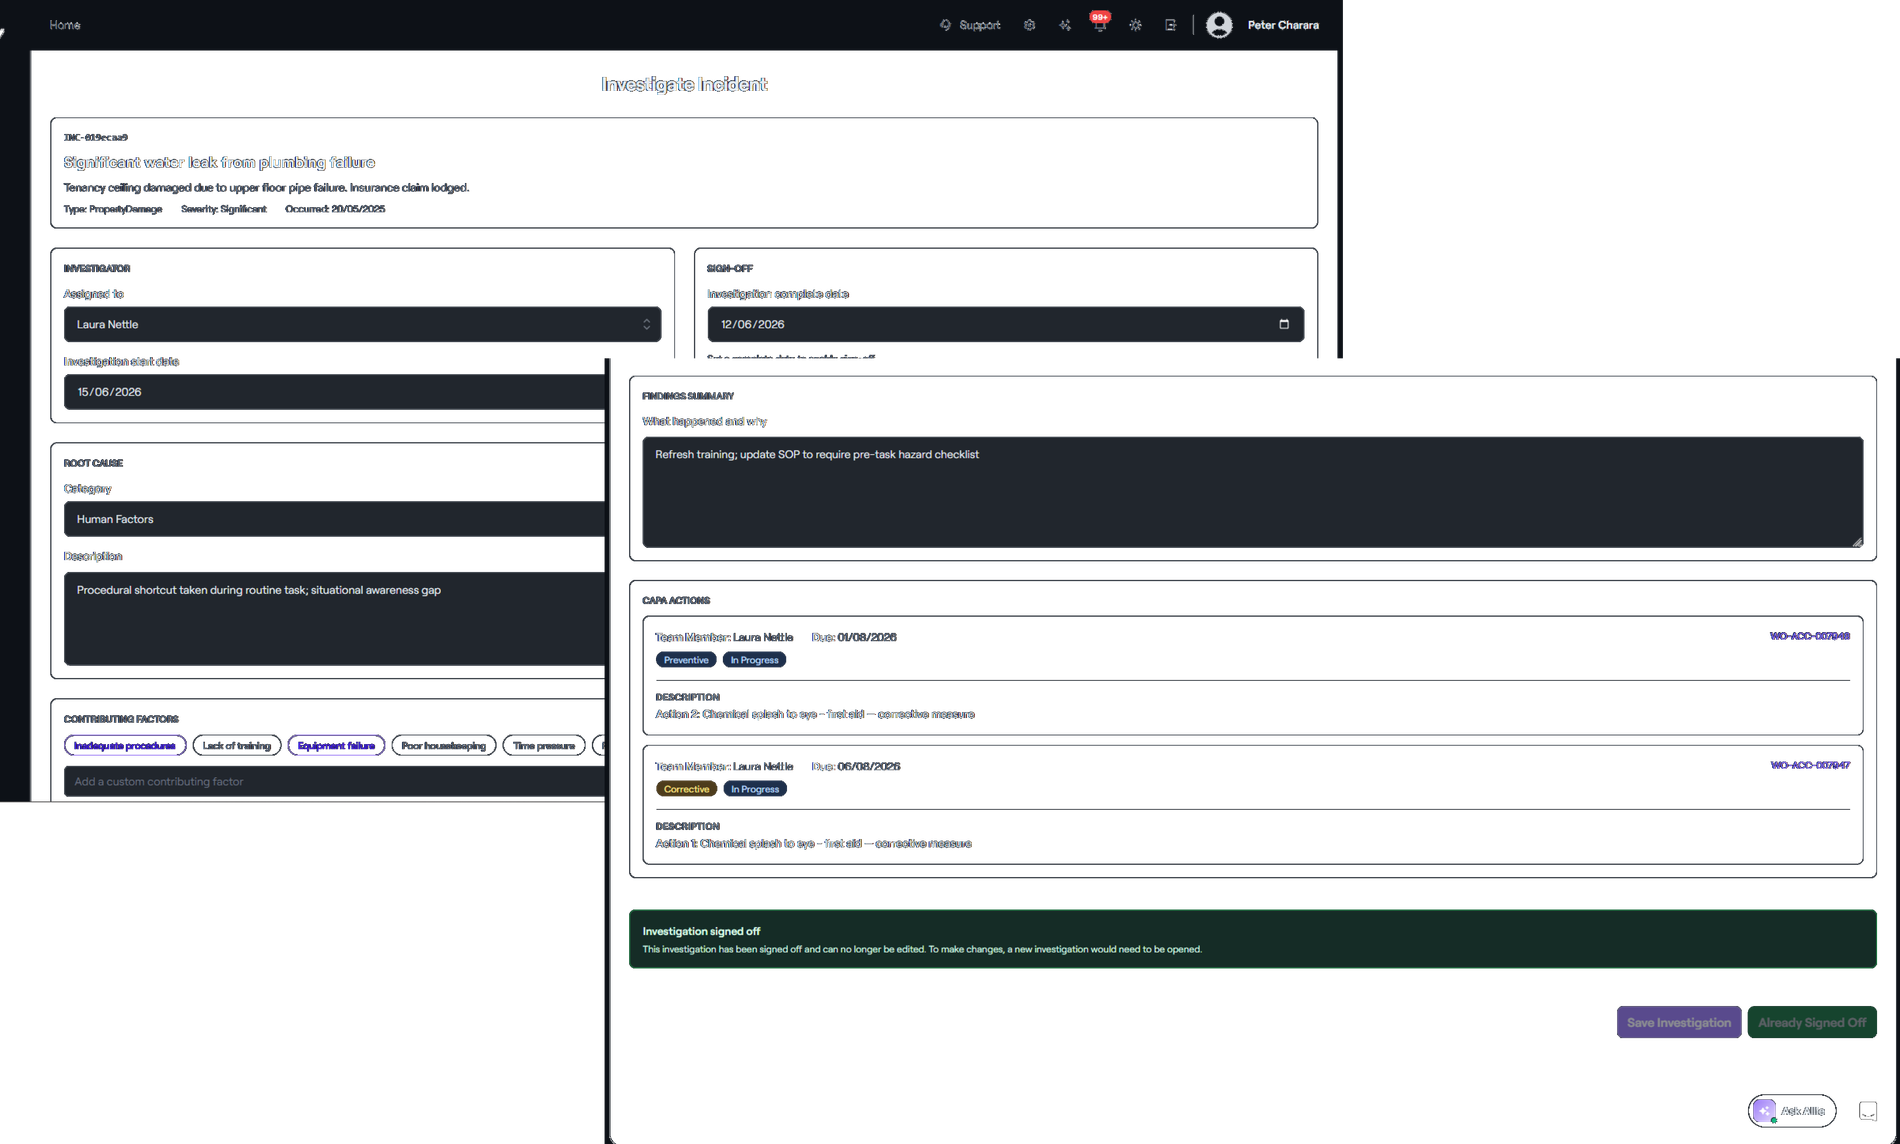Click the Ask Allie label text
Image resolution: width=1900 pixels, height=1144 pixels.
coord(1803,1111)
